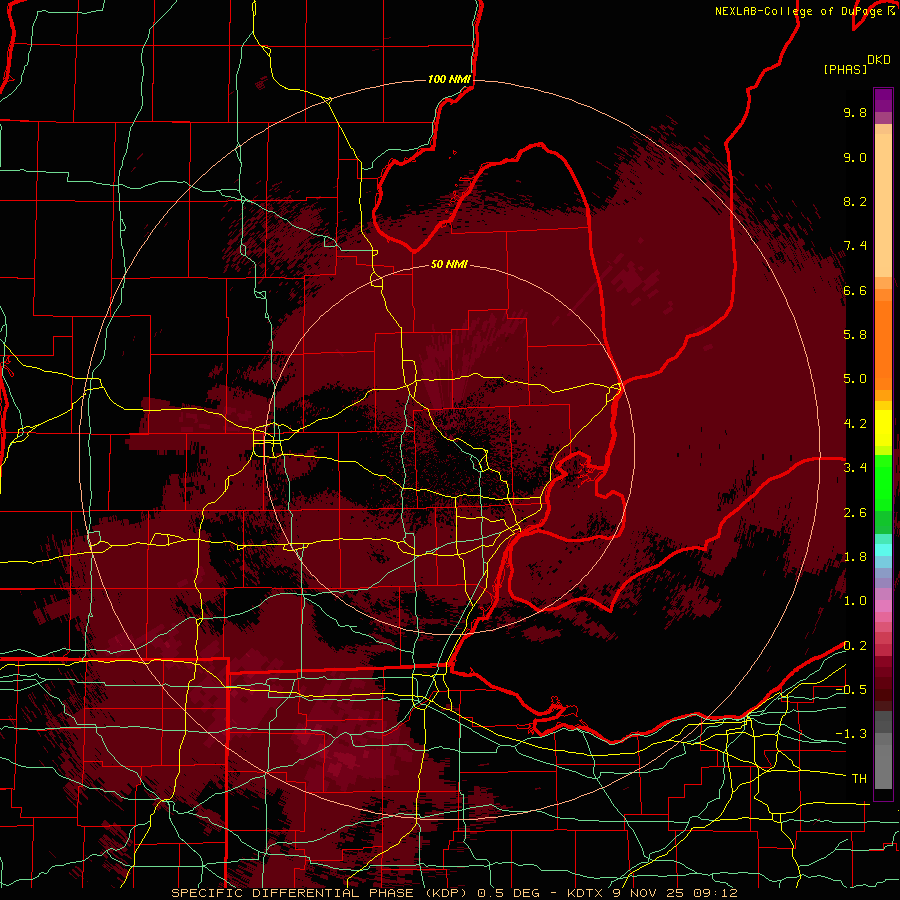Click the 5.0 legend scale value
900x900 pixels.
[855, 379]
